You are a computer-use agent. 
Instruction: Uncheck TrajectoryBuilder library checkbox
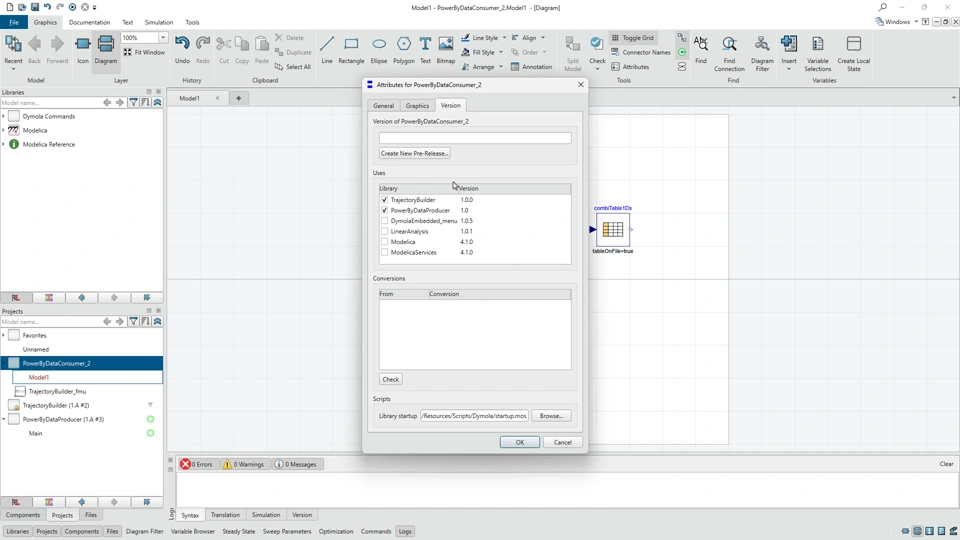[384, 200]
